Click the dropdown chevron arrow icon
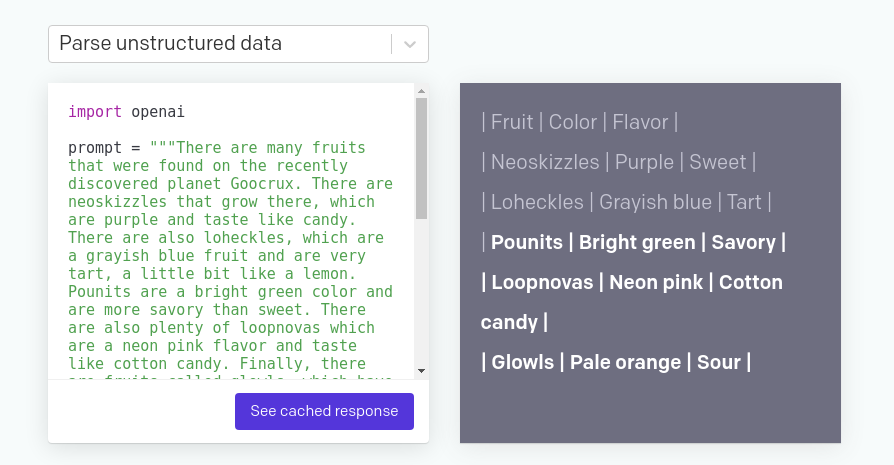Image resolution: width=894 pixels, height=465 pixels. pyautogui.click(x=409, y=44)
